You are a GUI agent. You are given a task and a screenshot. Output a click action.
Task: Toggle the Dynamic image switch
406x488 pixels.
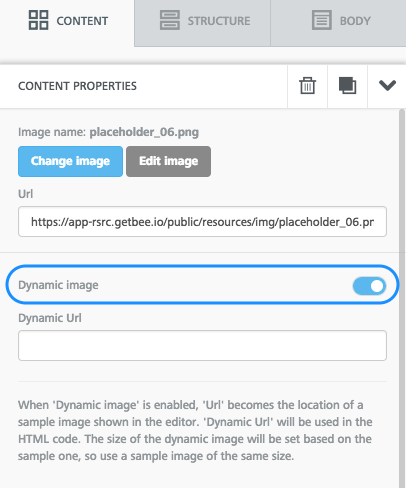tap(369, 286)
